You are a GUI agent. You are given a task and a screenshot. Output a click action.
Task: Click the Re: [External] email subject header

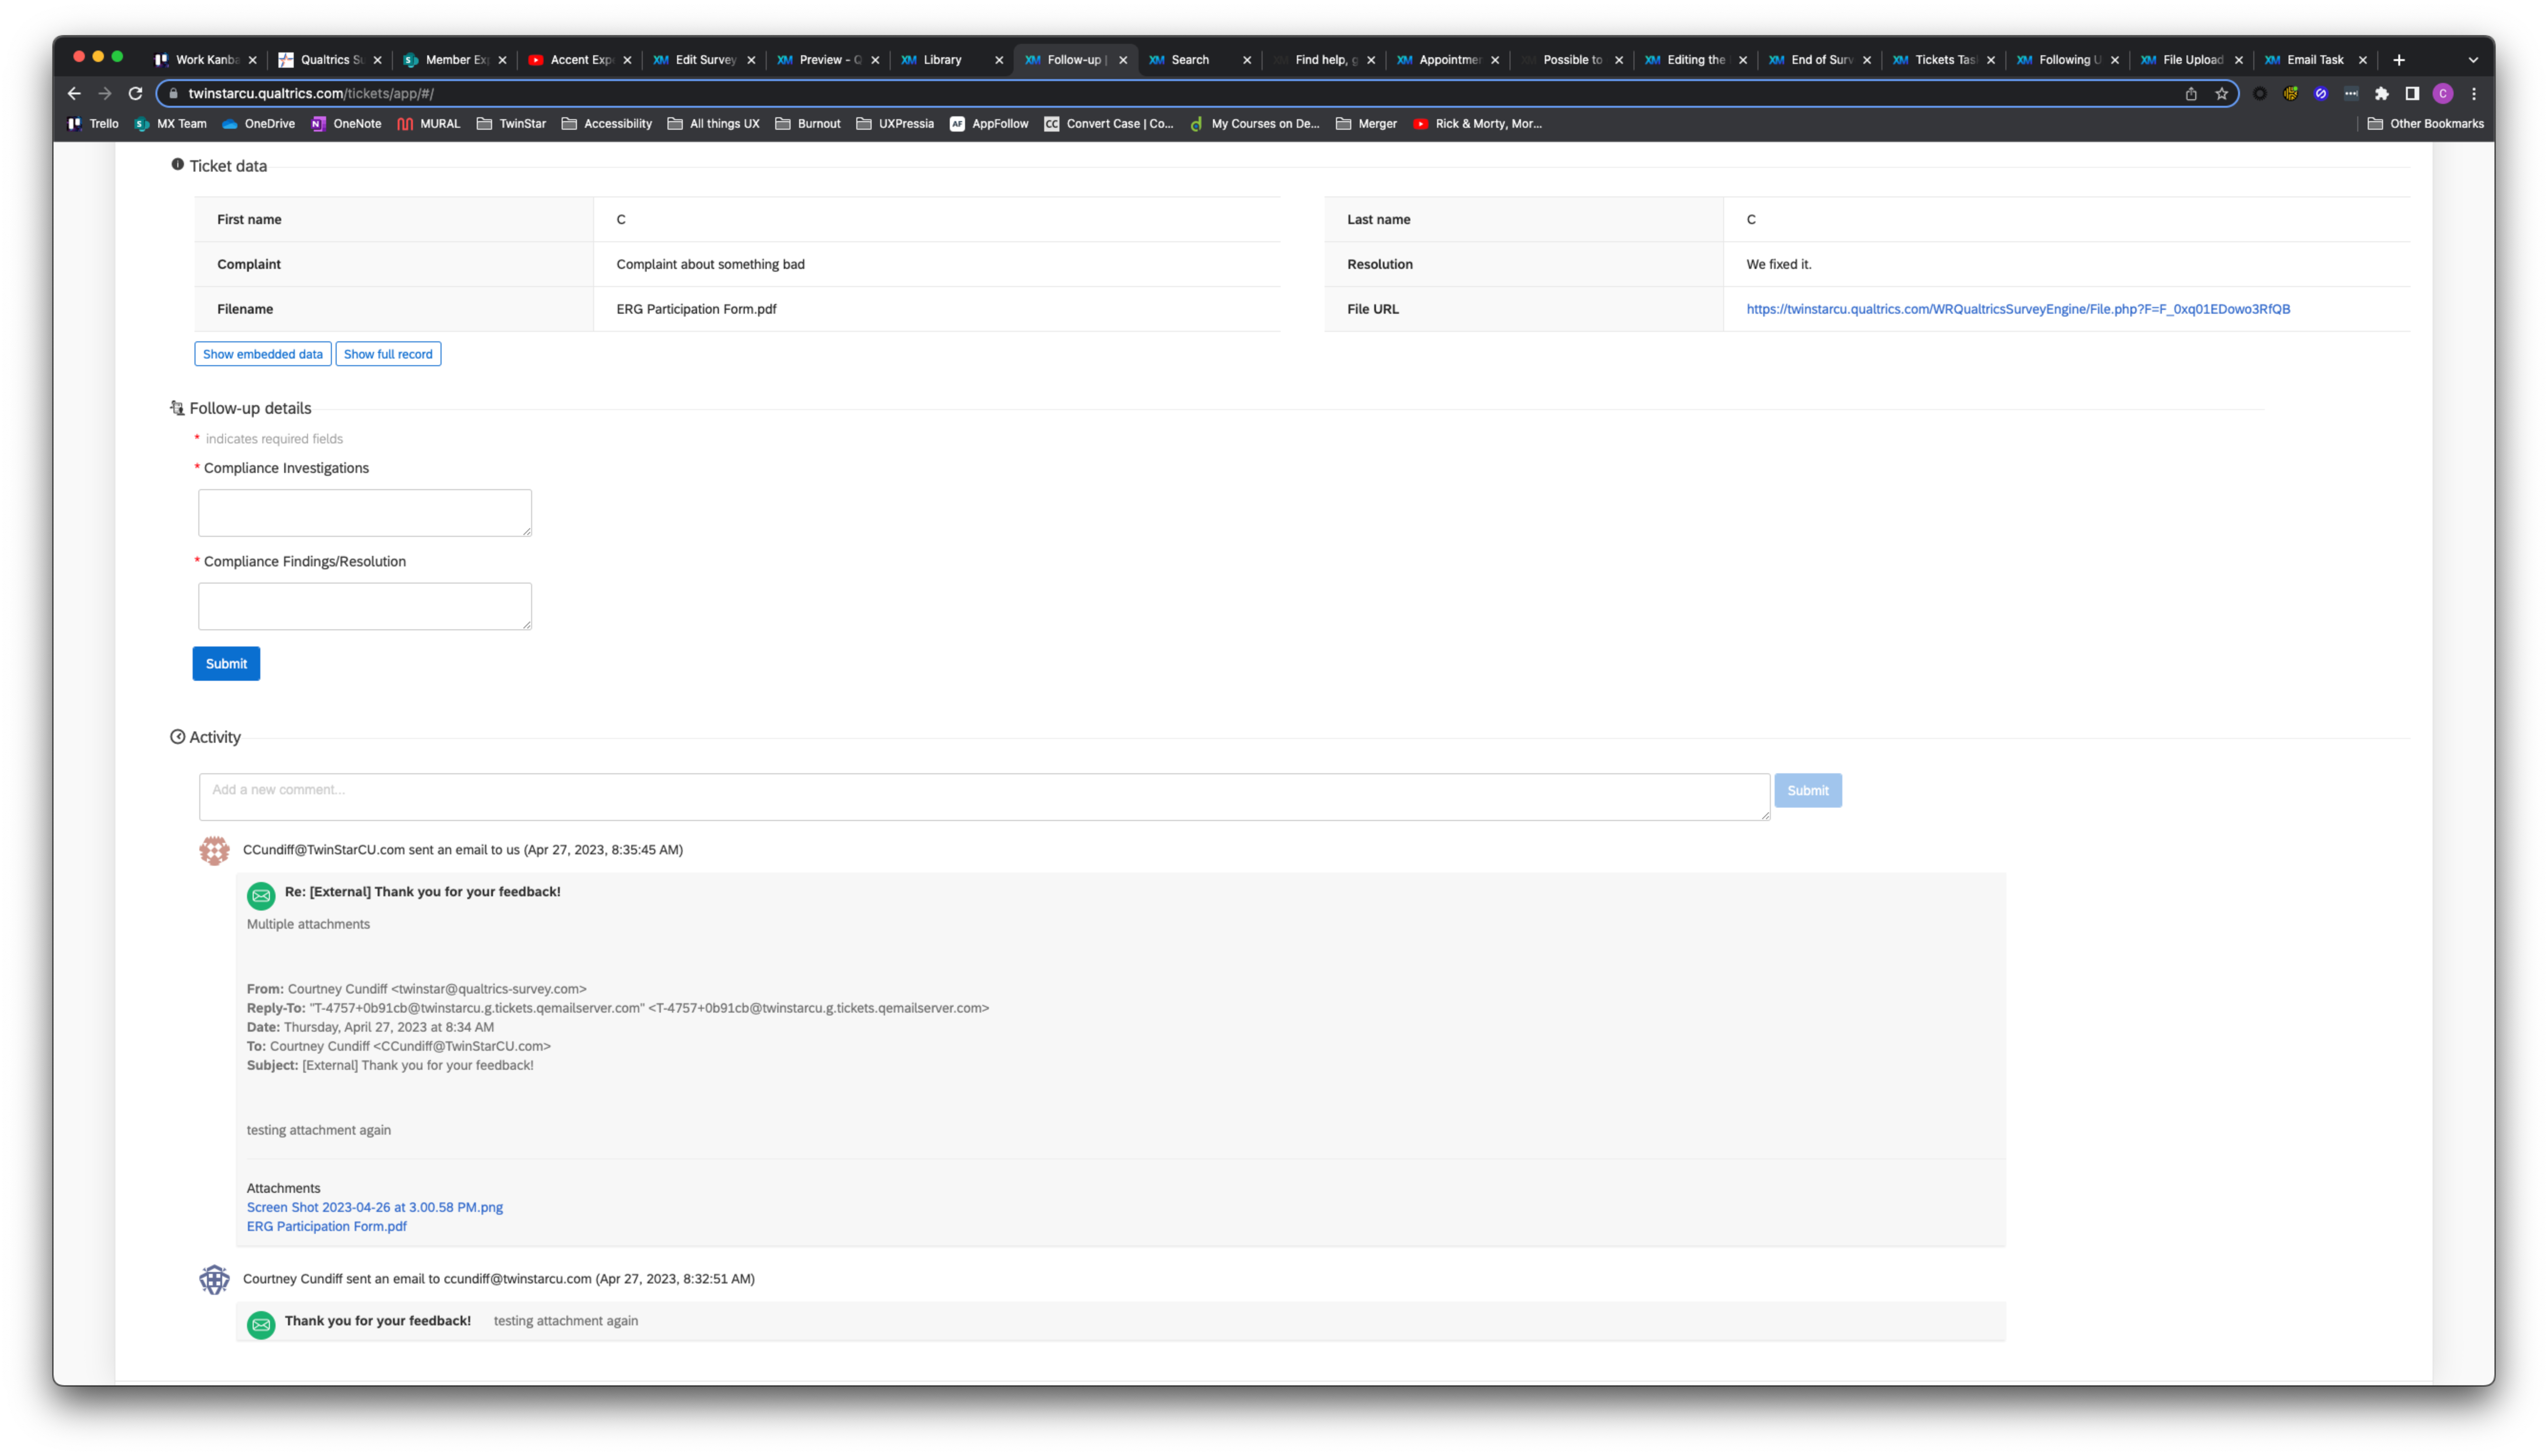[422, 891]
